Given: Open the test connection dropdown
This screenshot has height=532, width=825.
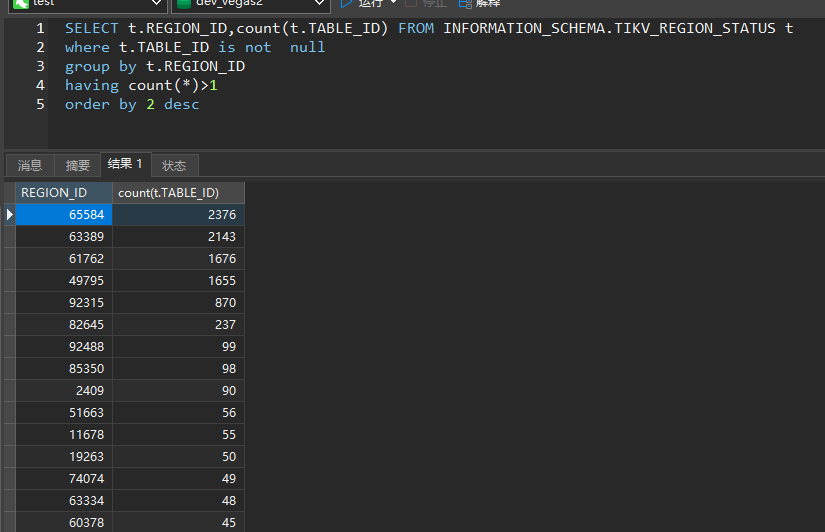Looking at the screenshot, I should coord(155,4).
